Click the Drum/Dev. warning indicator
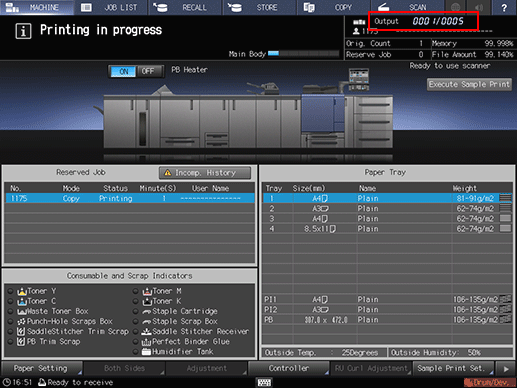Image resolution: width=517 pixels, height=388 pixels. point(489,382)
